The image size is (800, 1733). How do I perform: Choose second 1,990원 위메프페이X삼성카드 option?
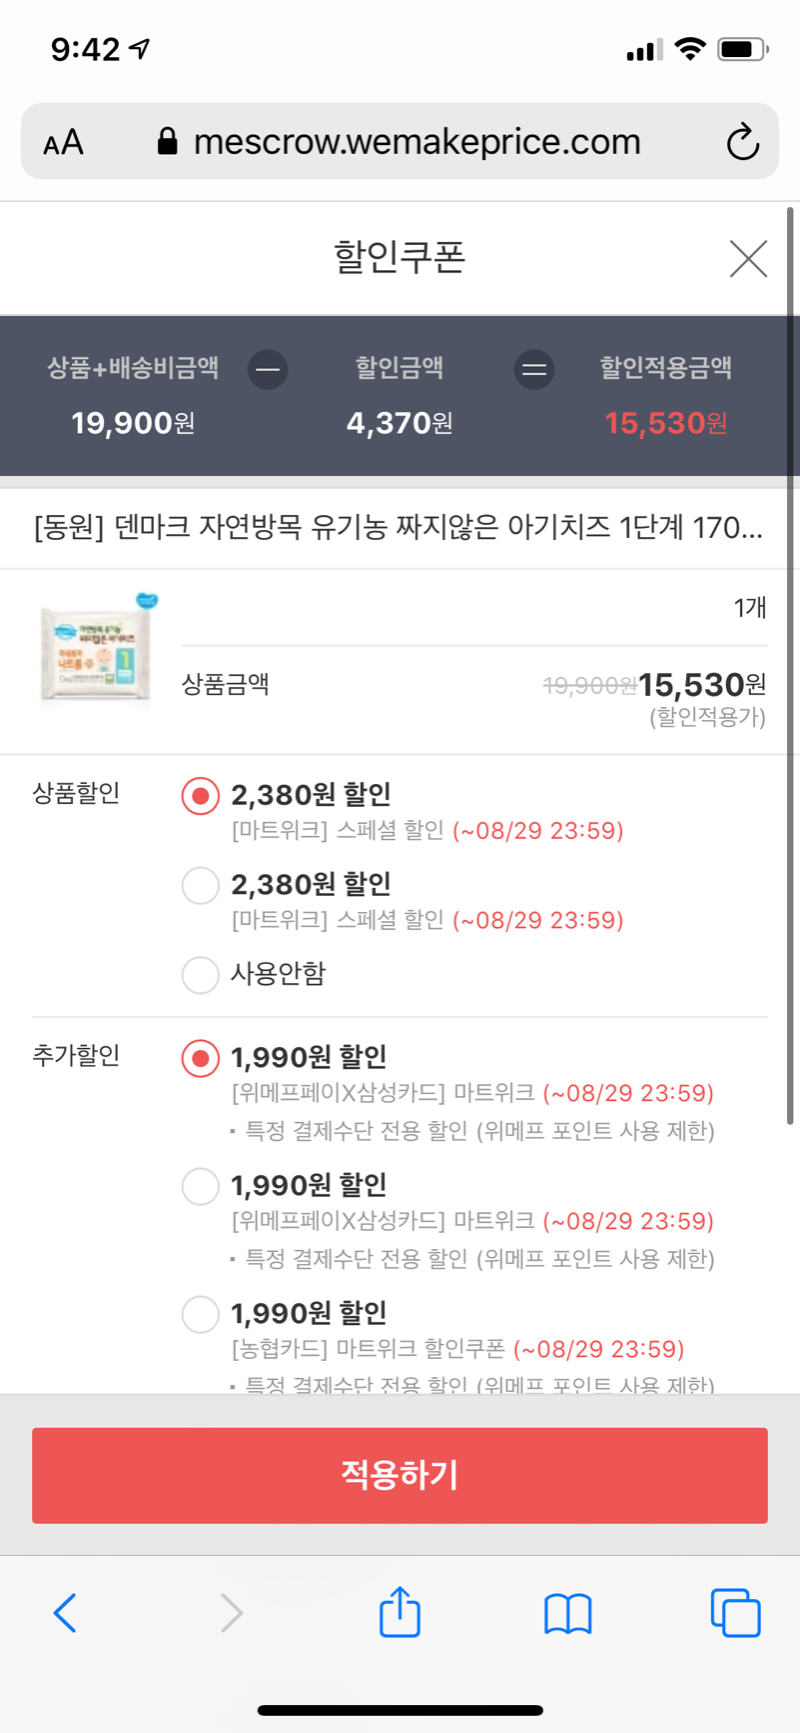200,1186
